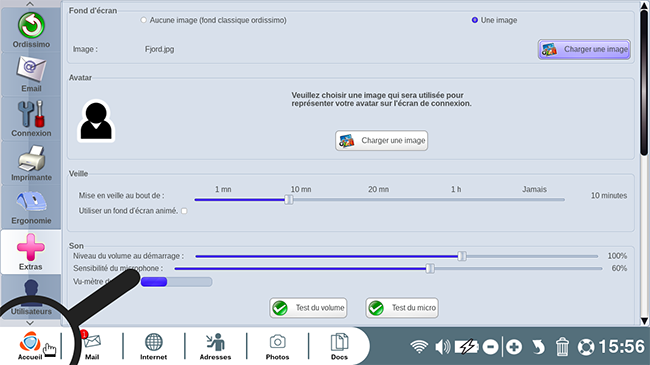Open Docs app from the bottom bar
This screenshot has width=650, height=365.
[339, 346]
